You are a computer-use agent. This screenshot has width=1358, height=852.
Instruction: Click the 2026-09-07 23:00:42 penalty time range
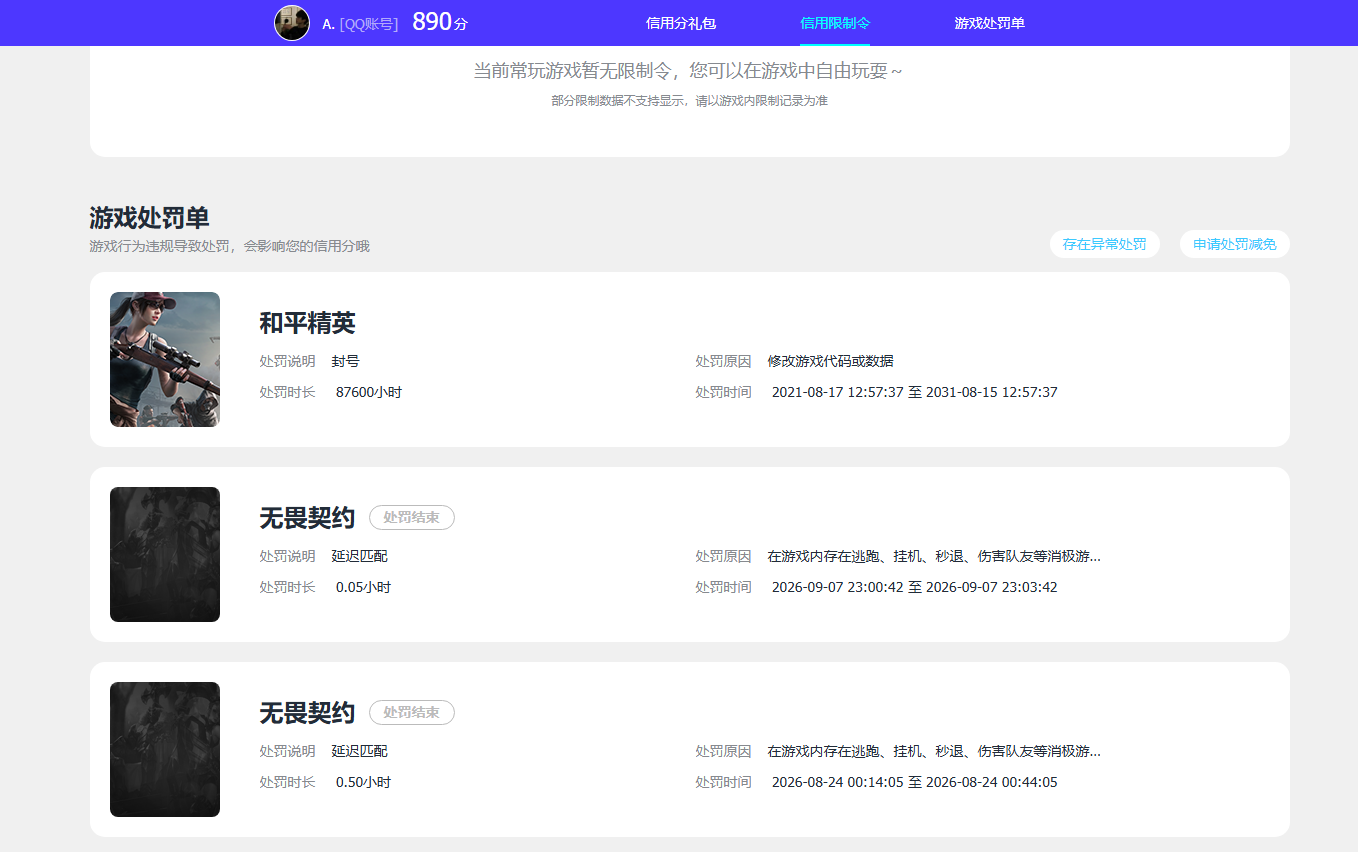coord(915,587)
